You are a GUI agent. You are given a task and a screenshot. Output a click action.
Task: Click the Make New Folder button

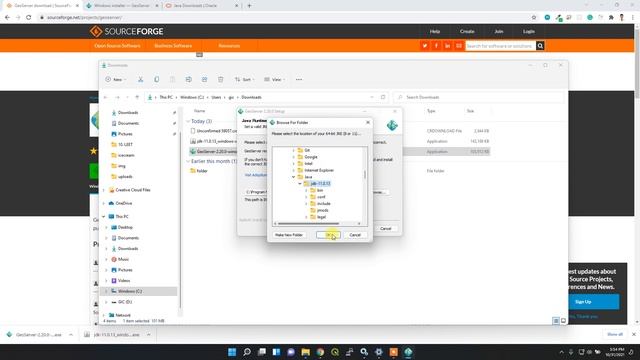tap(289, 235)
